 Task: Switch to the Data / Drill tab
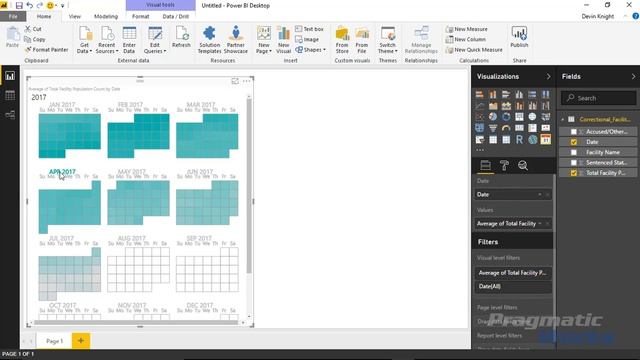(x=176, y=16)
